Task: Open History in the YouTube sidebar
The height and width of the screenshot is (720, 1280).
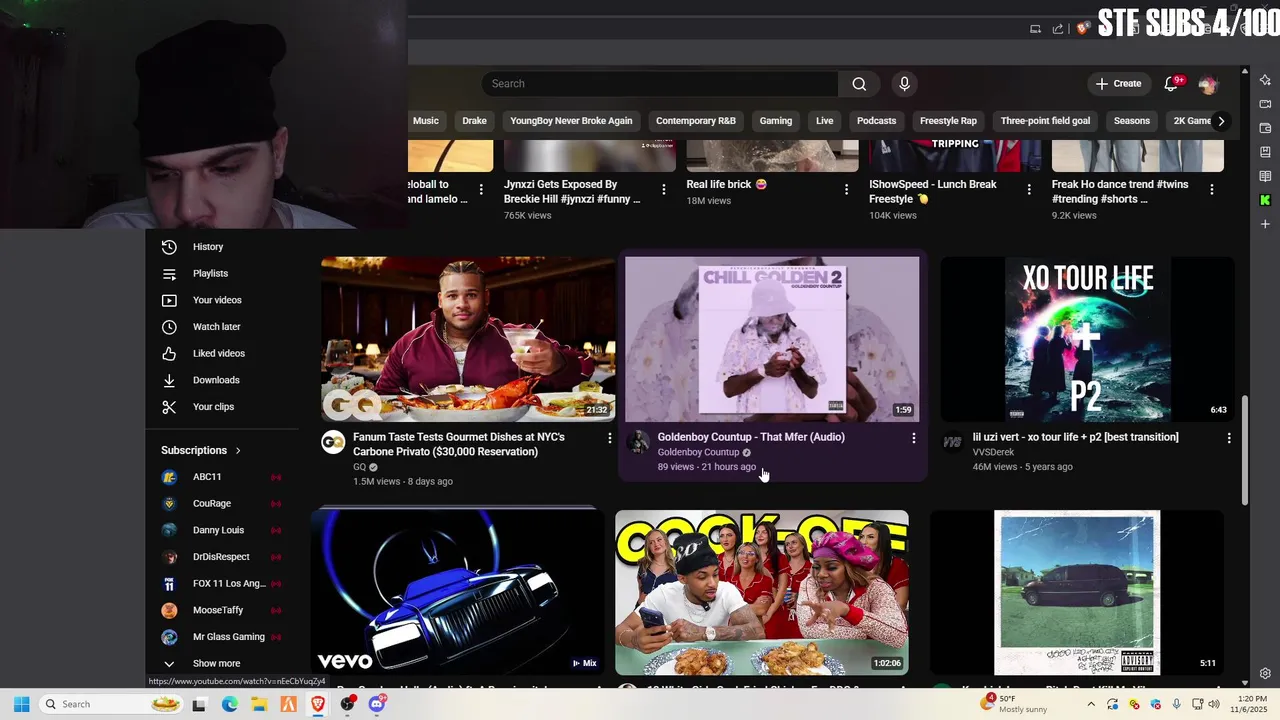Action: pos(220,247)
